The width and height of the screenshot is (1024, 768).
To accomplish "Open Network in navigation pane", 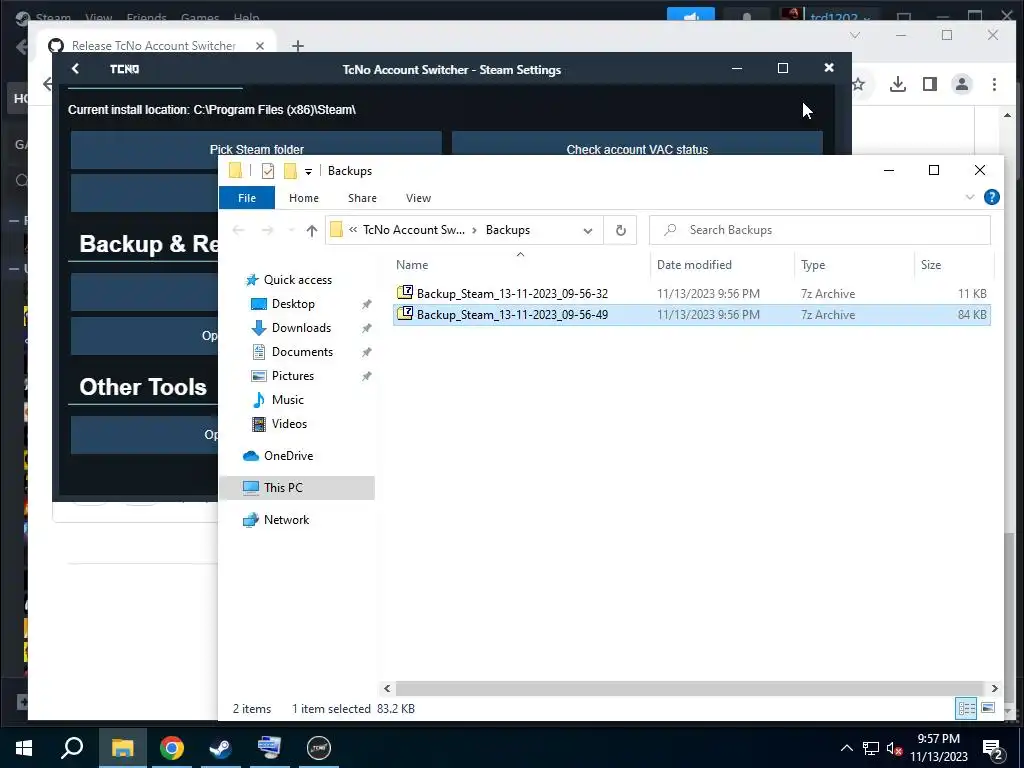I will (x=286, y=520).
